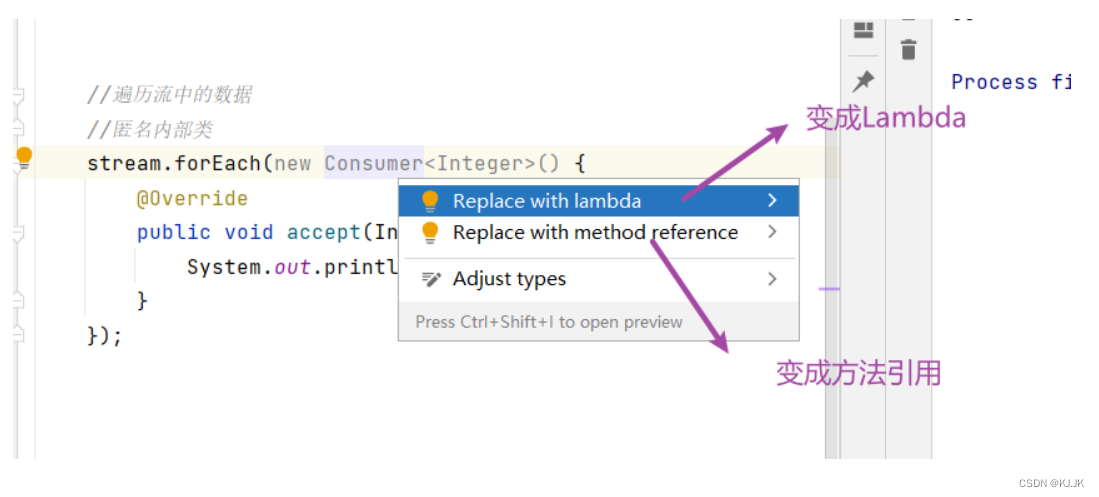Choose Adjust types from the popup
Image resolution: width=1099 pixels, height=497 pixels.
[x=599, y=279]
